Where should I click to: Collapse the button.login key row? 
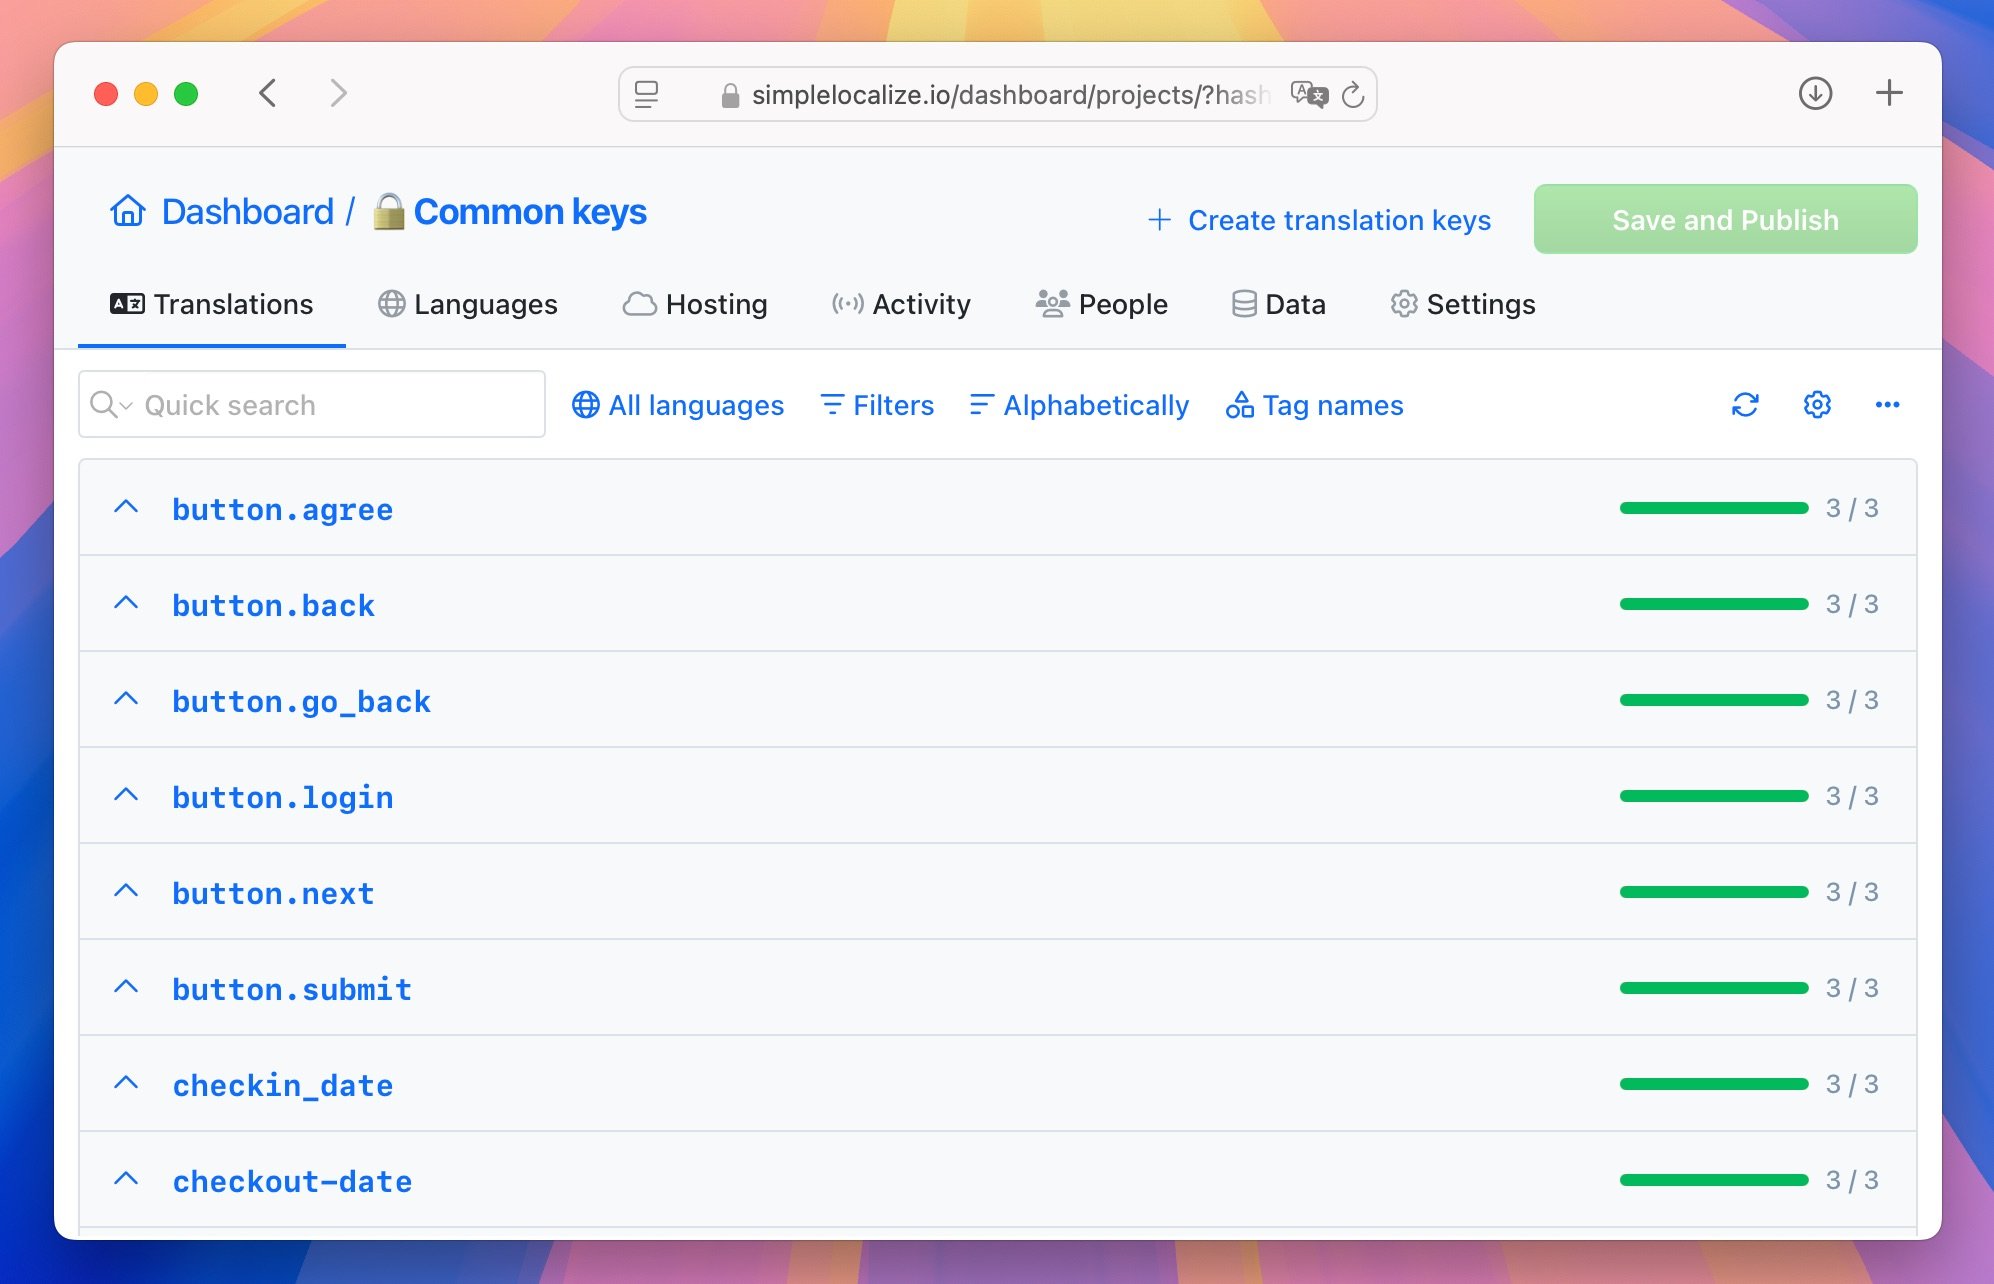pyautogui.click(x=126, y=795)
